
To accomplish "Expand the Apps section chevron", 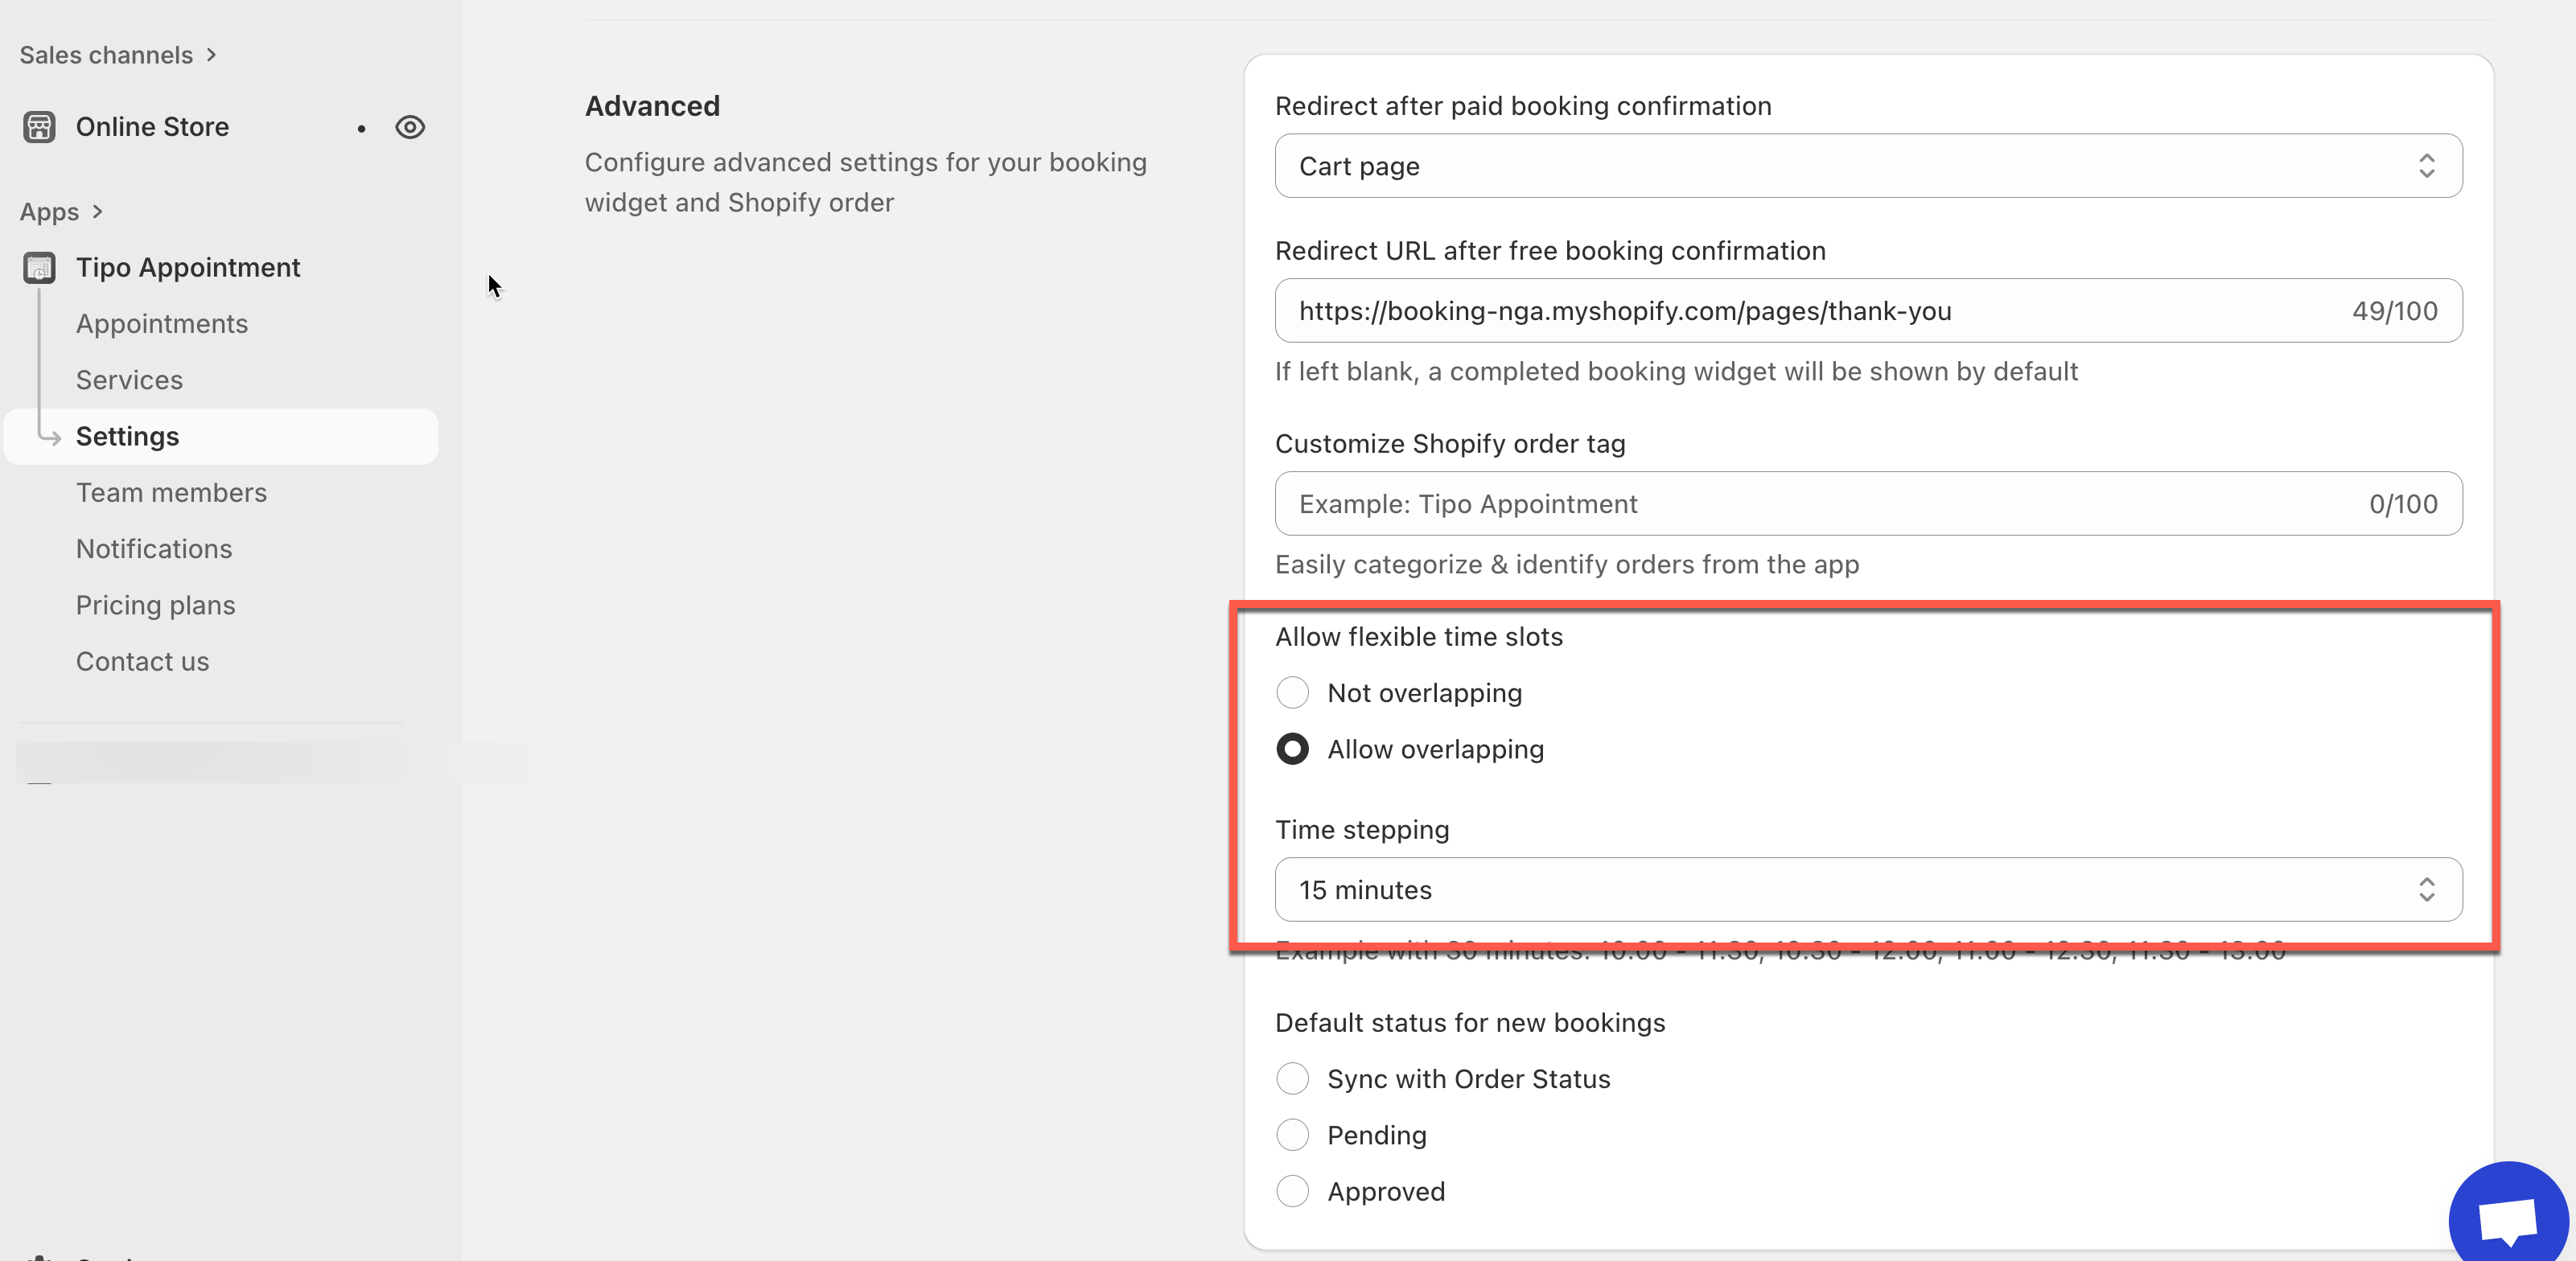I will point(97,211).
